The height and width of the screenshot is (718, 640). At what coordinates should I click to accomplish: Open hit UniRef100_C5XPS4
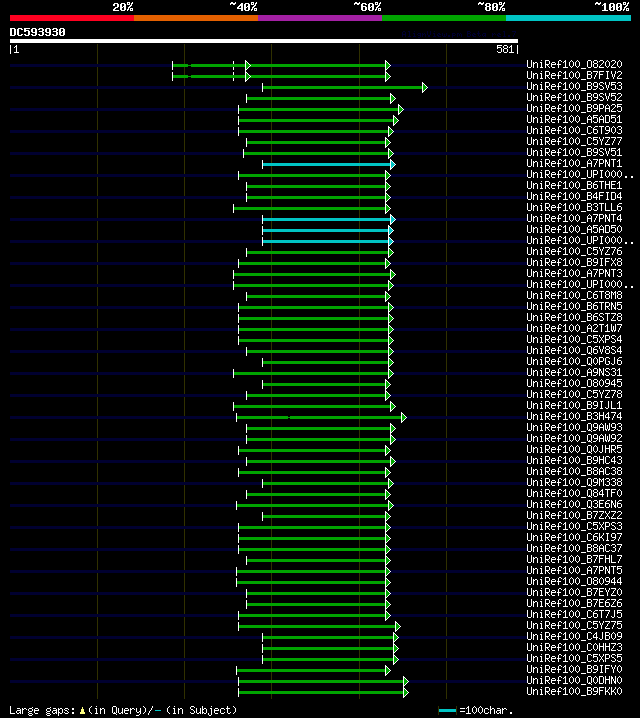coord(574,339)
